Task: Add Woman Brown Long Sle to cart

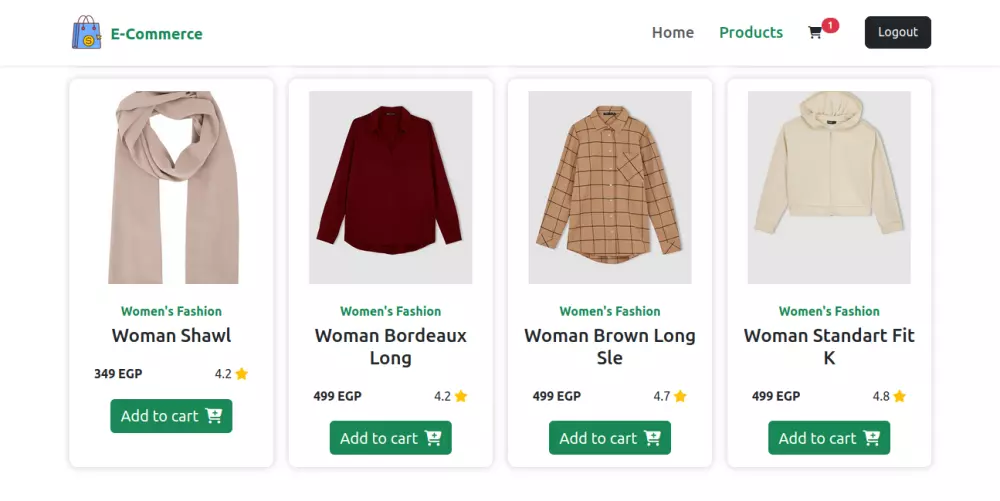Action: tap(609, 438)
